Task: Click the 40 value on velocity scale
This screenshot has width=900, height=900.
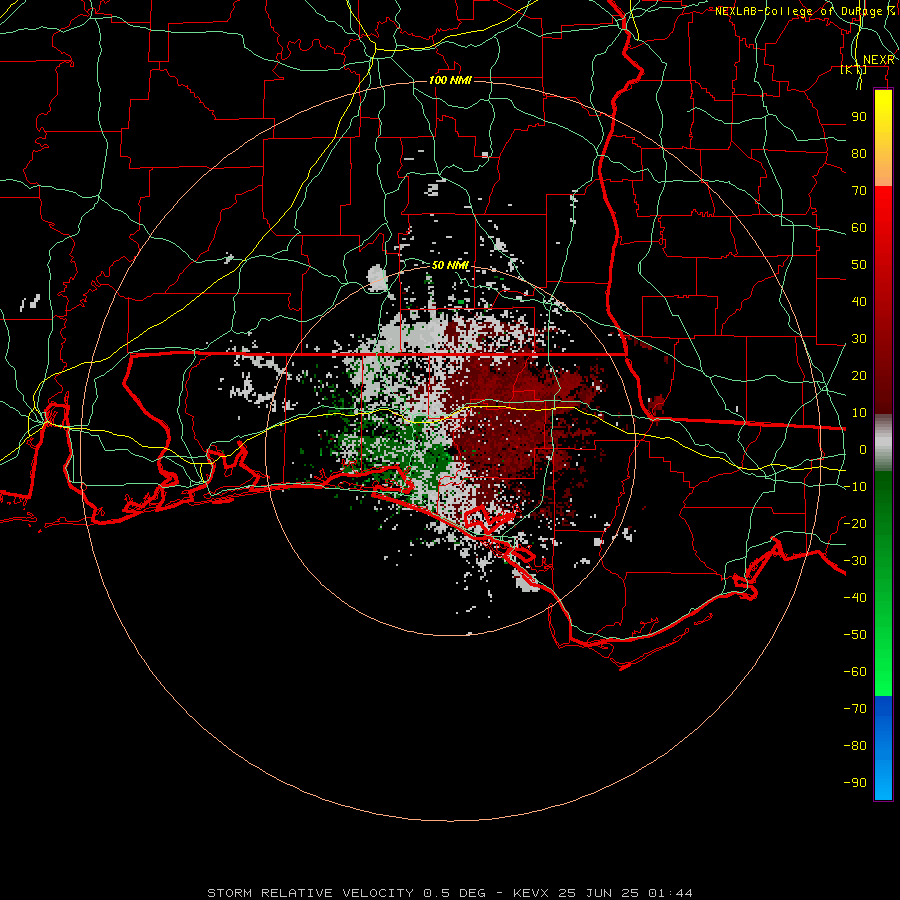Action: pos(859,302)
